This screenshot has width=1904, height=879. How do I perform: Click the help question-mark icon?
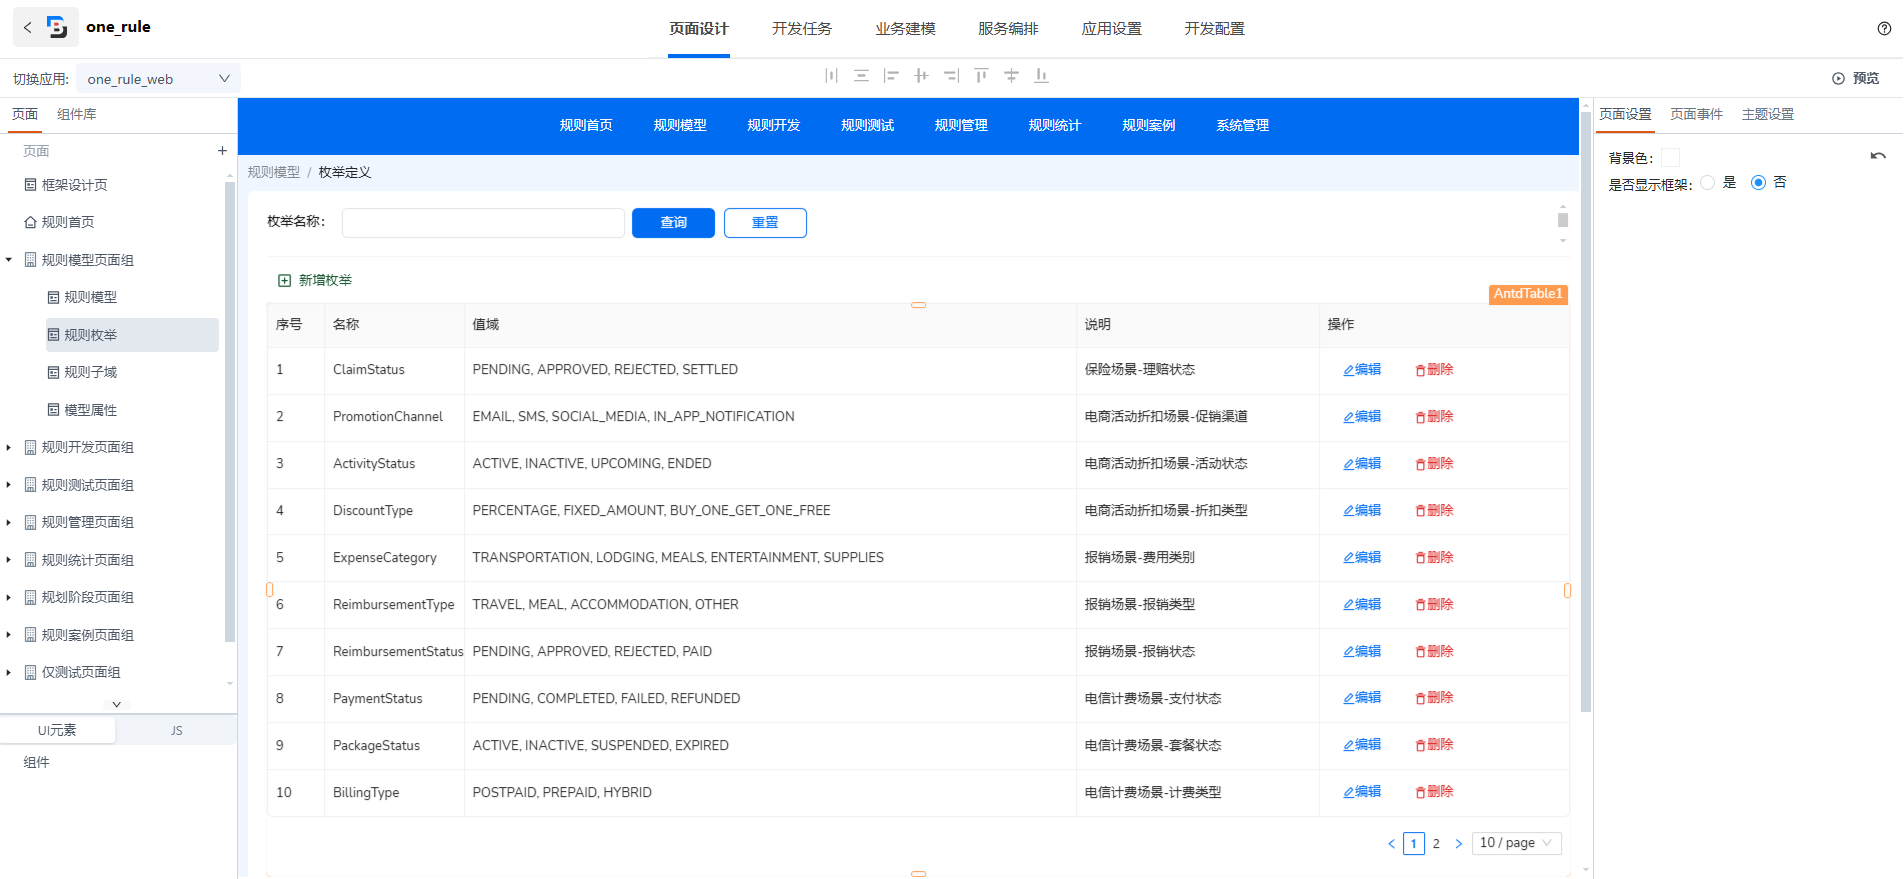[x=1884, y=28]
